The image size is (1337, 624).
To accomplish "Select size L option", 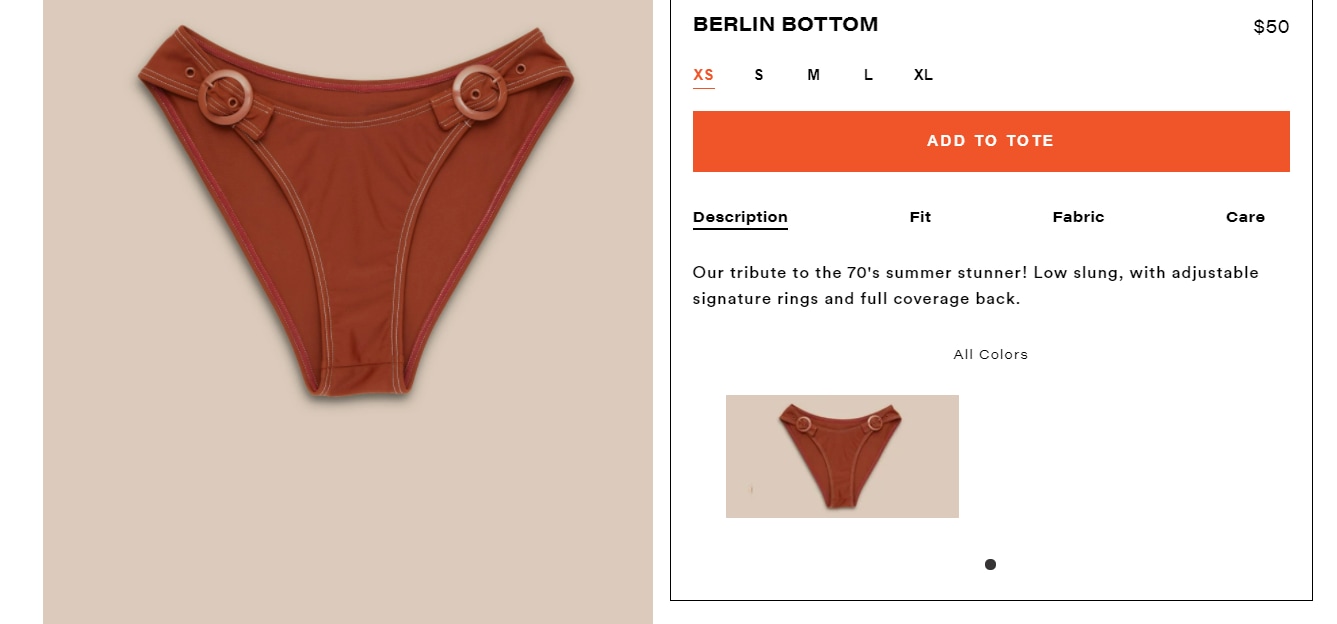I will coord(868,75).
